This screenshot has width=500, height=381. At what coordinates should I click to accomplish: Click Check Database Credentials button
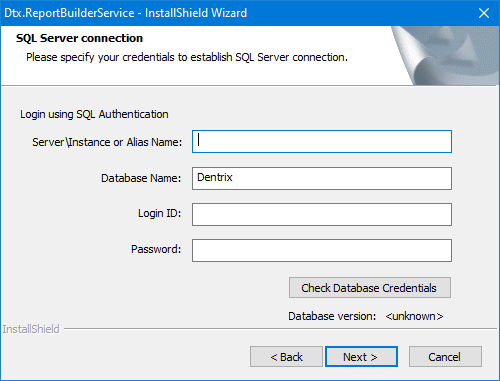point(370,288)
